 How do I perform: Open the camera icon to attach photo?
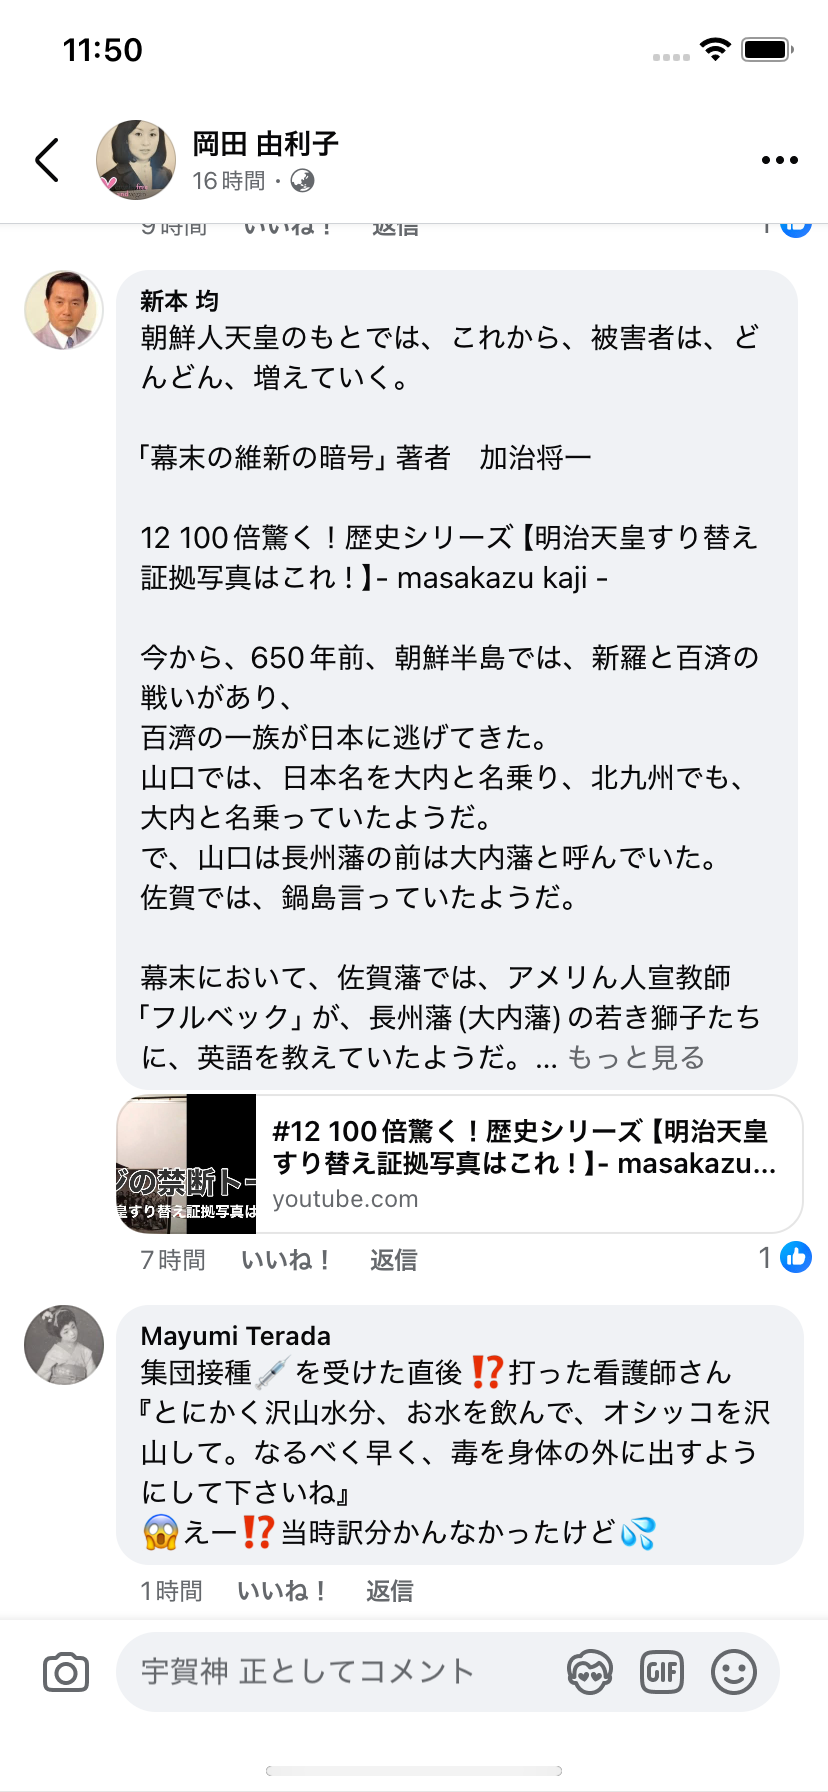66,1672
